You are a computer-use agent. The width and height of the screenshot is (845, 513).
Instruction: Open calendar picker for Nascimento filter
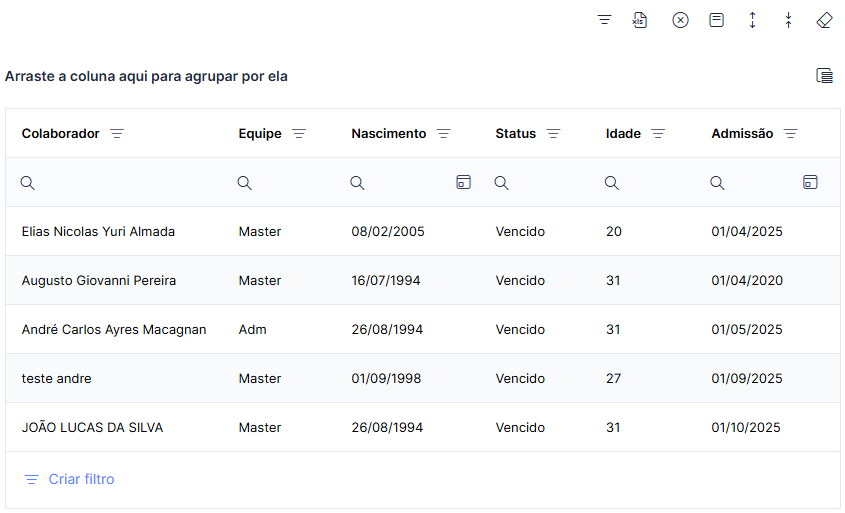tap(463, 182)
